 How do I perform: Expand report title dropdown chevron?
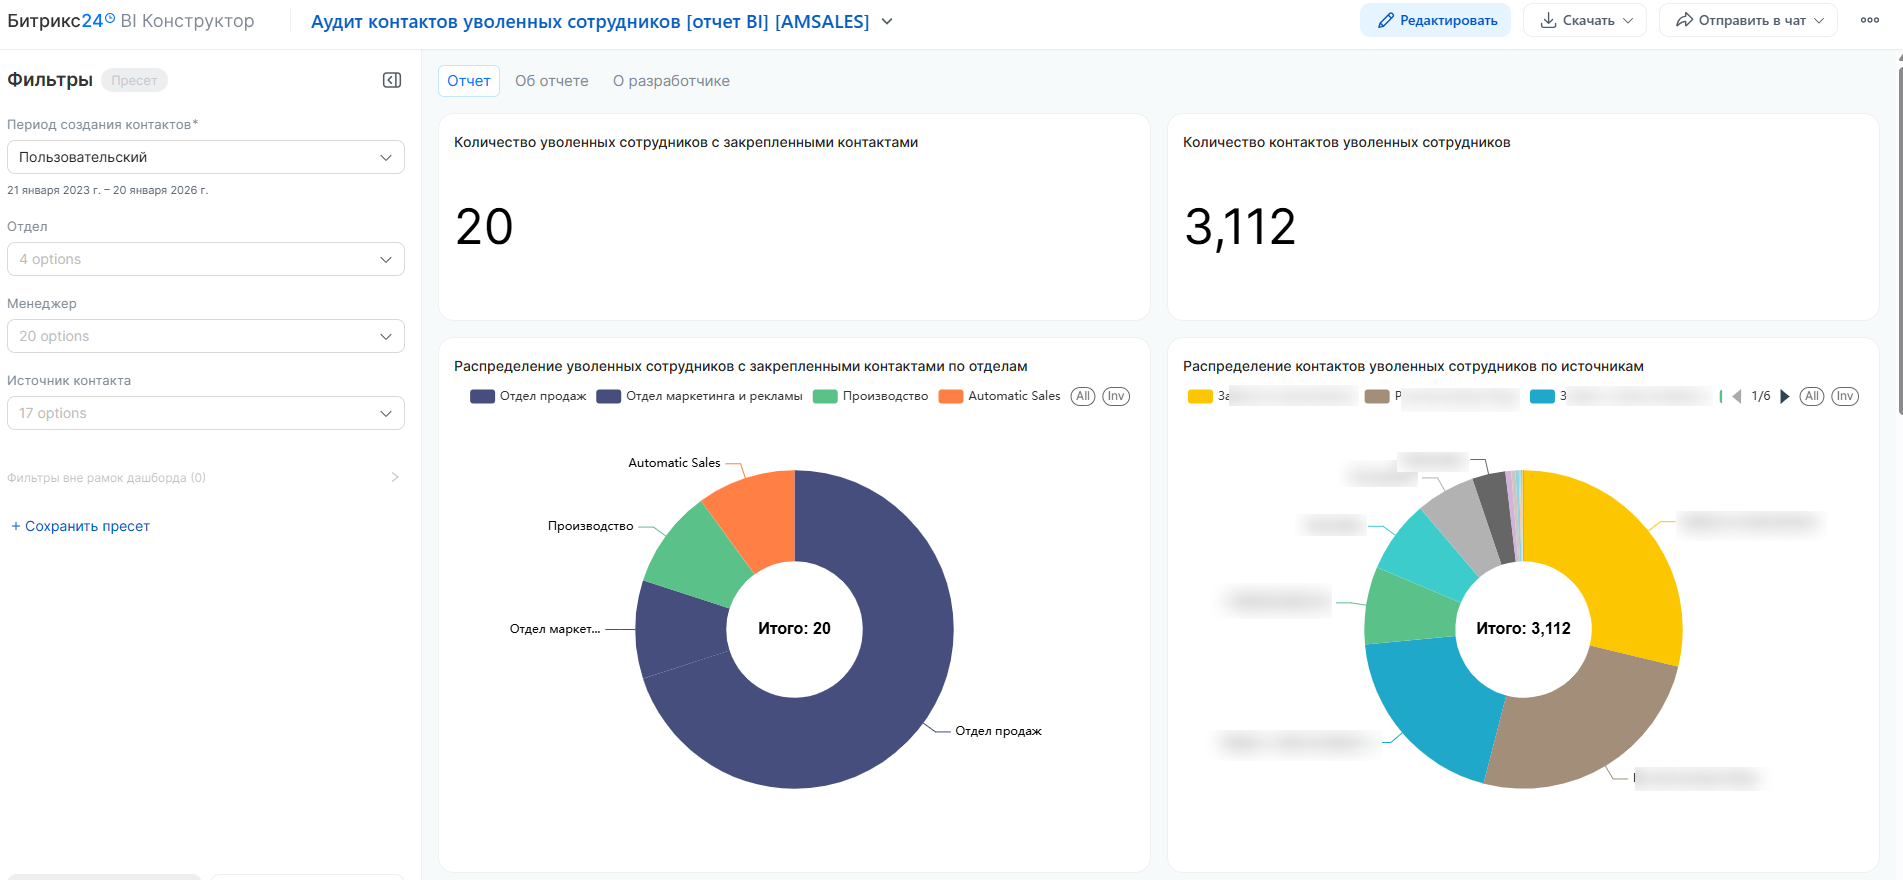887,21
